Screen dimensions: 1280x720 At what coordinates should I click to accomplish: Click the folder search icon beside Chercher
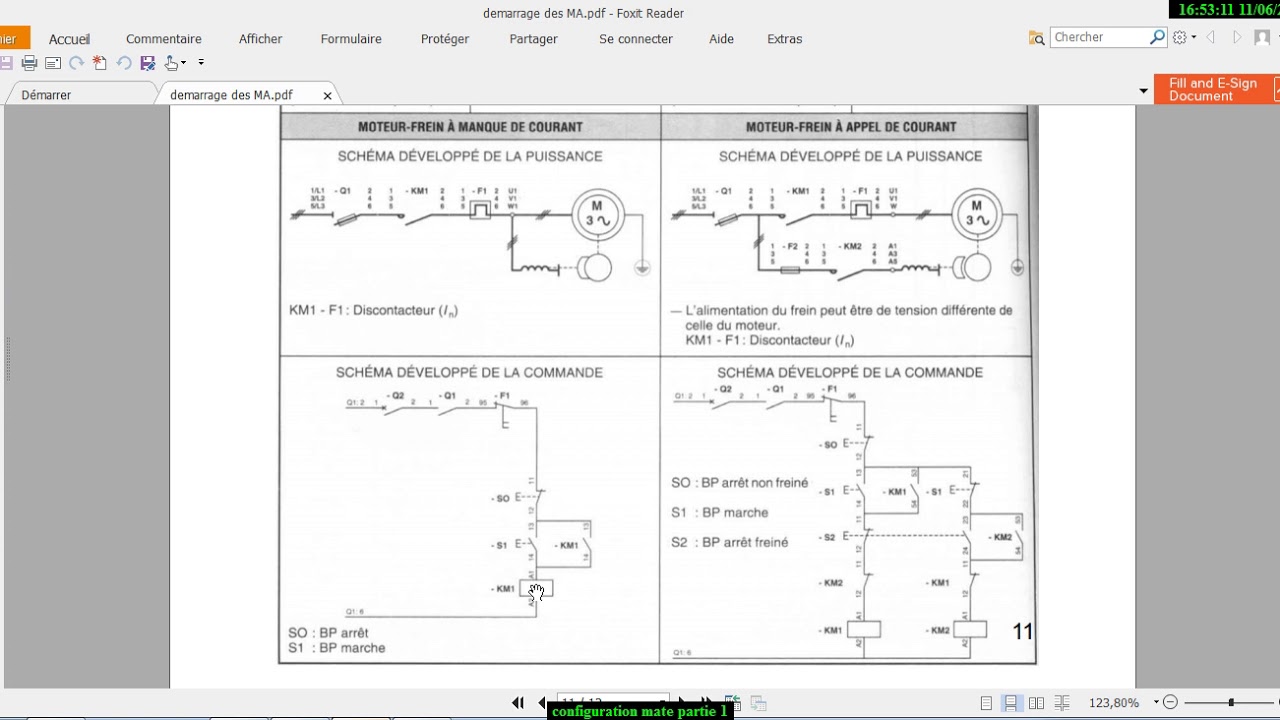point(1037,38)
